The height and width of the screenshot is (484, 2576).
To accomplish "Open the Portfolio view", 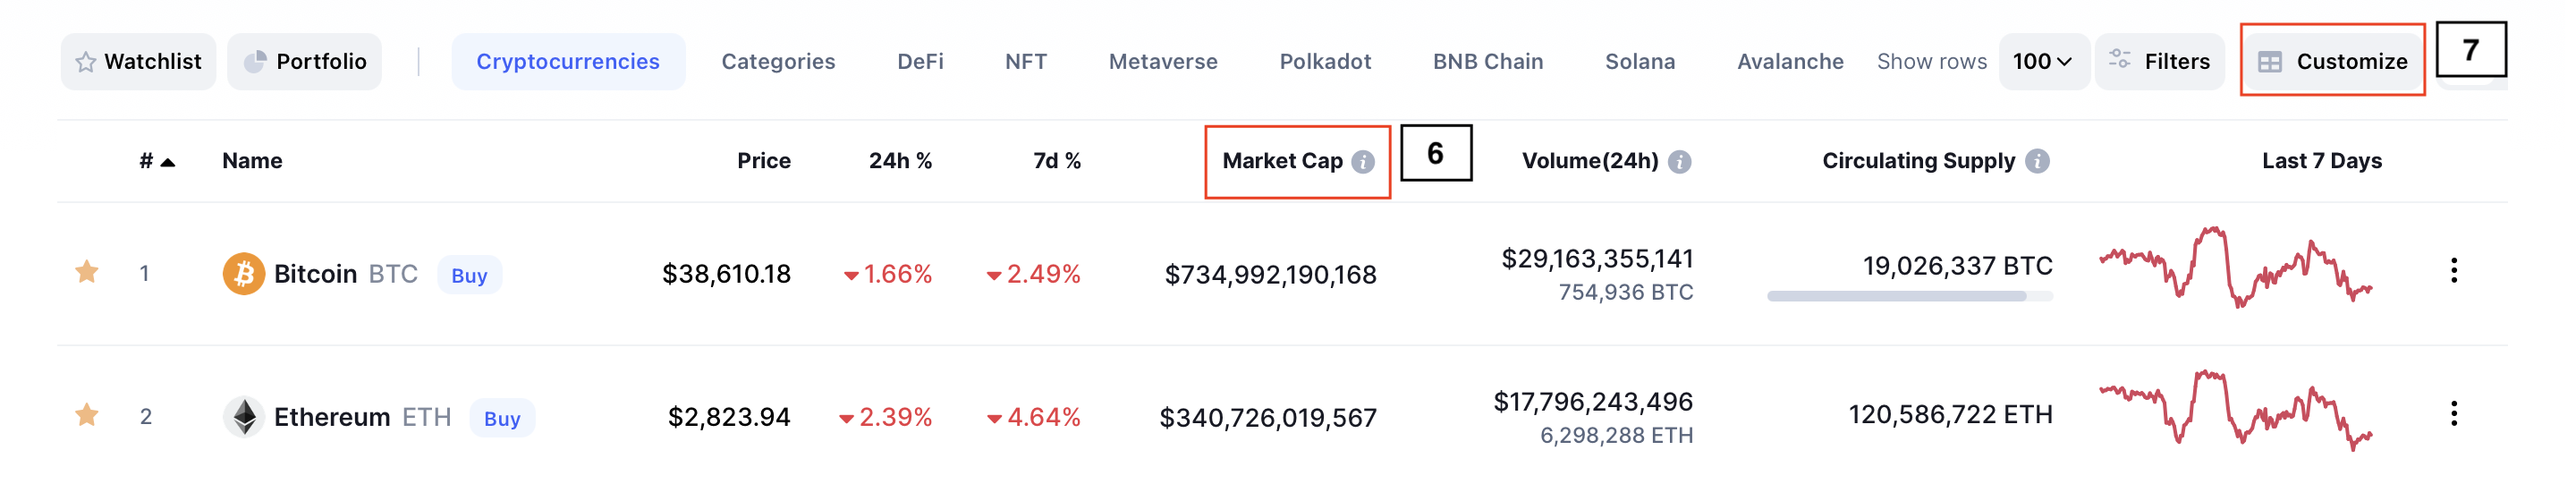I will coord(305,61).
